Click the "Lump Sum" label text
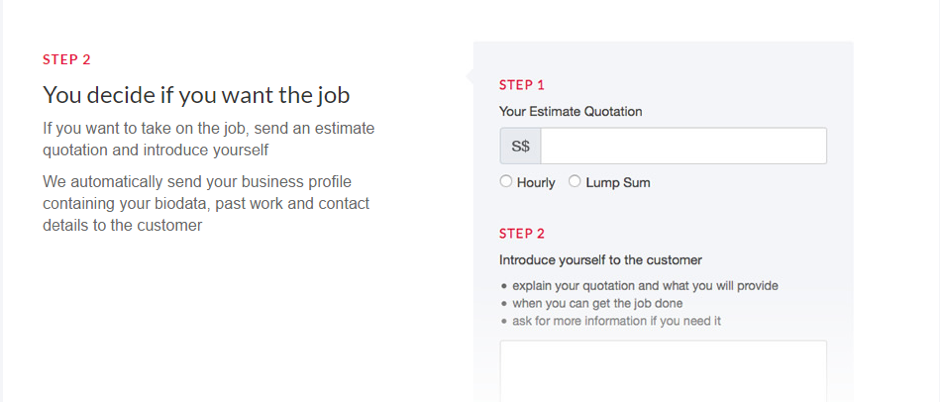 click(618, 183)
